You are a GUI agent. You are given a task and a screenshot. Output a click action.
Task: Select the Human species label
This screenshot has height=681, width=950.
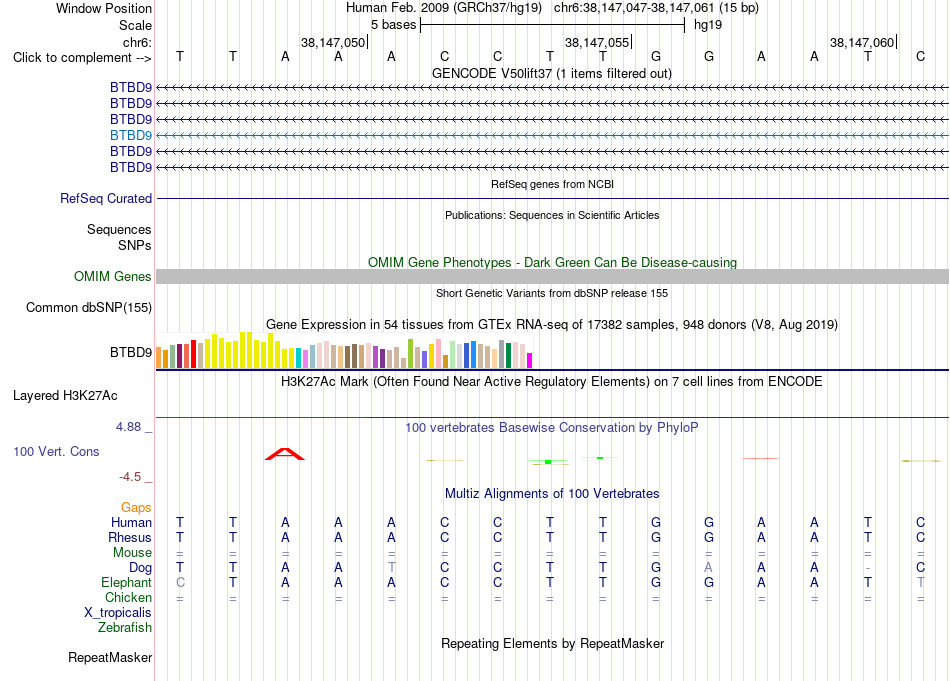tap(131, 522)
